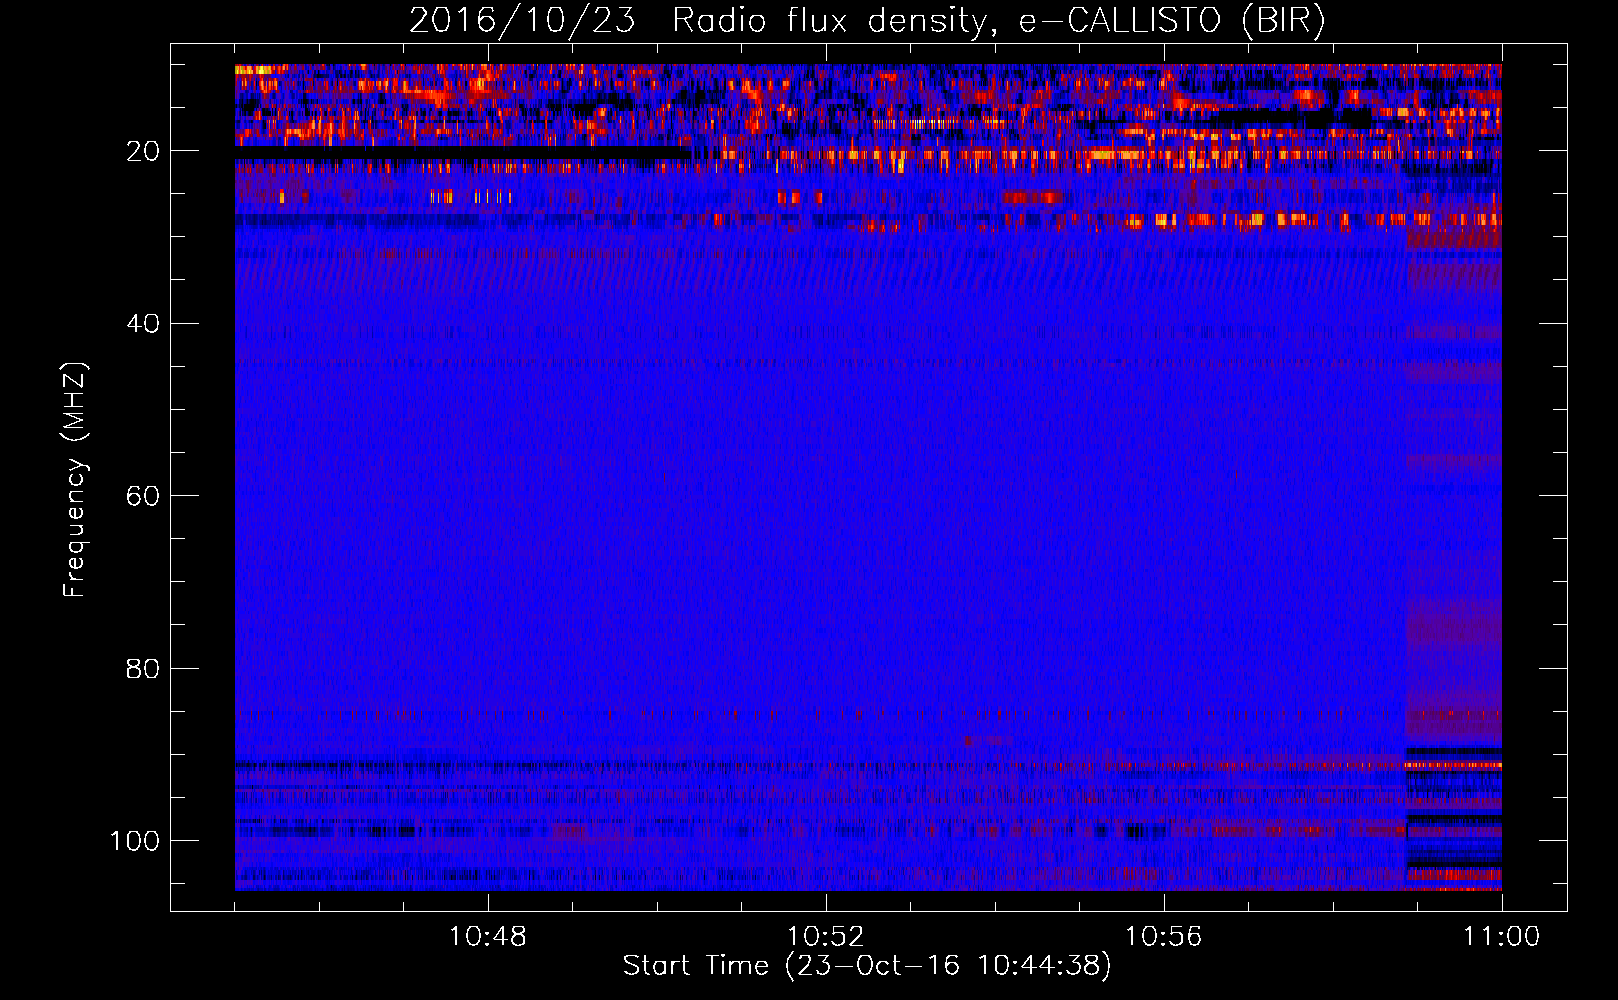1618x1000 pixels.
Task: Click the 40 frequency tick label
Action: (x=143, y=324)
